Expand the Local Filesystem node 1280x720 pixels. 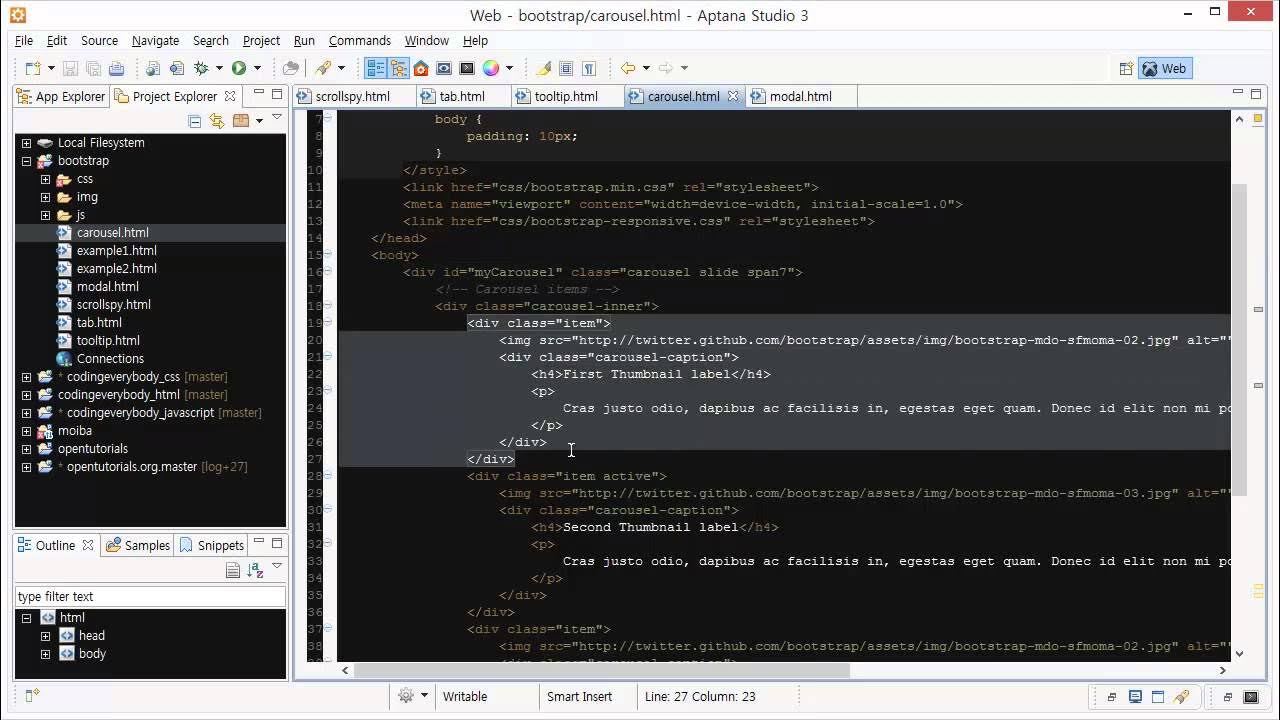pyautogui.click(x=26, y=143)
